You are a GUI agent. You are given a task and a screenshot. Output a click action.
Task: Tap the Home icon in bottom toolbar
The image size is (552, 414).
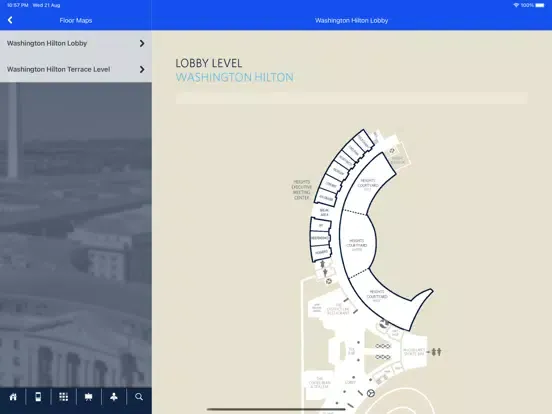(x=13, y=397)
